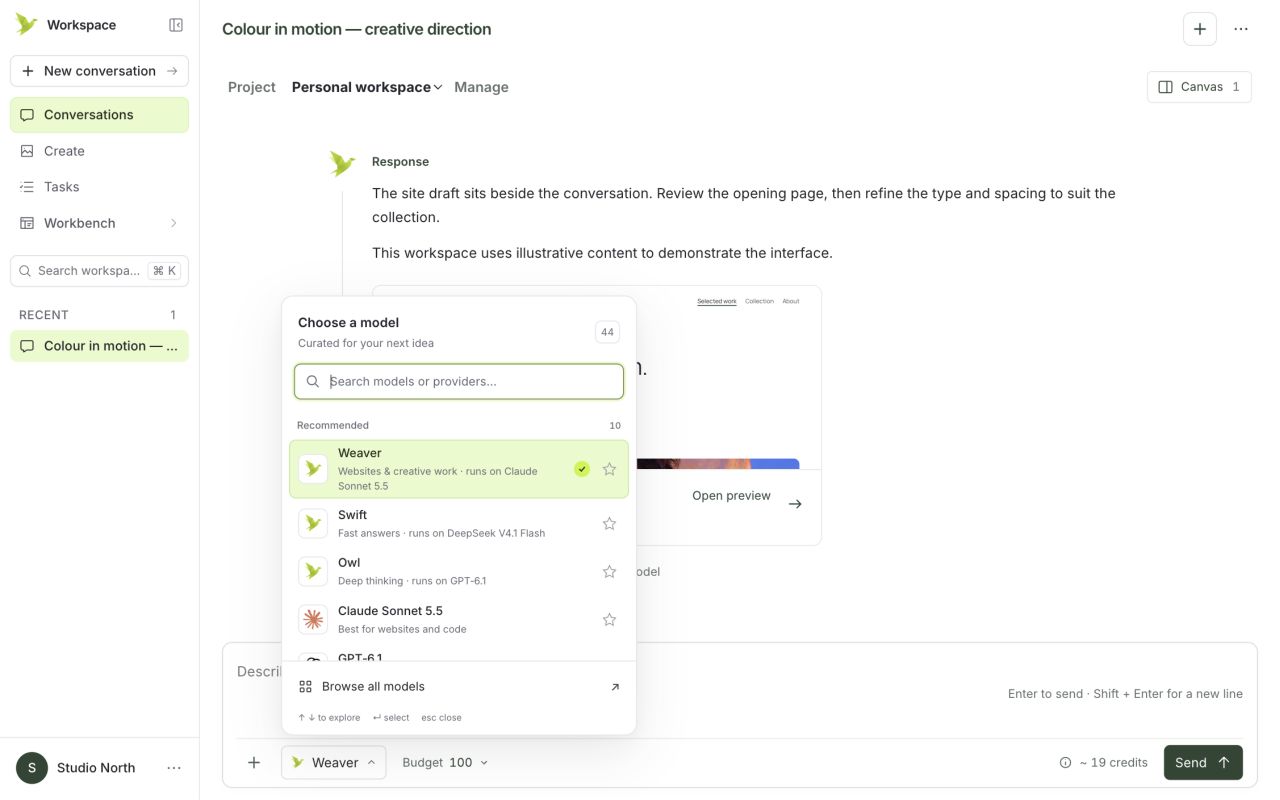This screenshot has height=800, width=1280.
Task: Star the Swift model
Action: (x=609, y=523)
